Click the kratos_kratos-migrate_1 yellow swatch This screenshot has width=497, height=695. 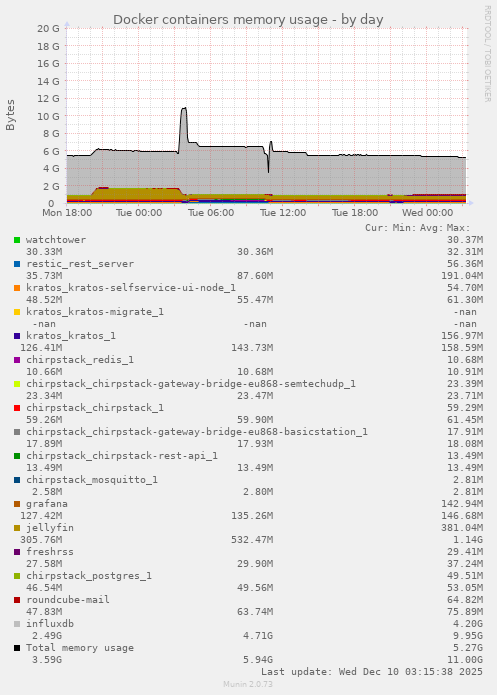click(x=17, y=312)
